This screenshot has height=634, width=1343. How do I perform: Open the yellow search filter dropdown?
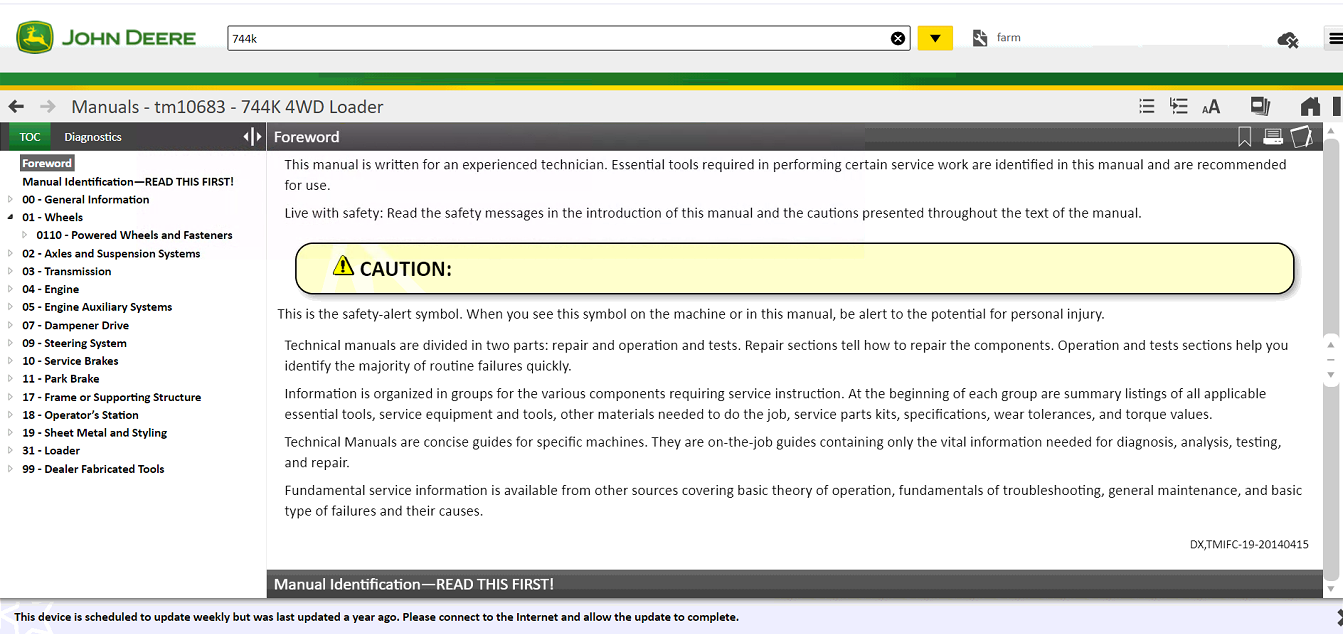935,37
